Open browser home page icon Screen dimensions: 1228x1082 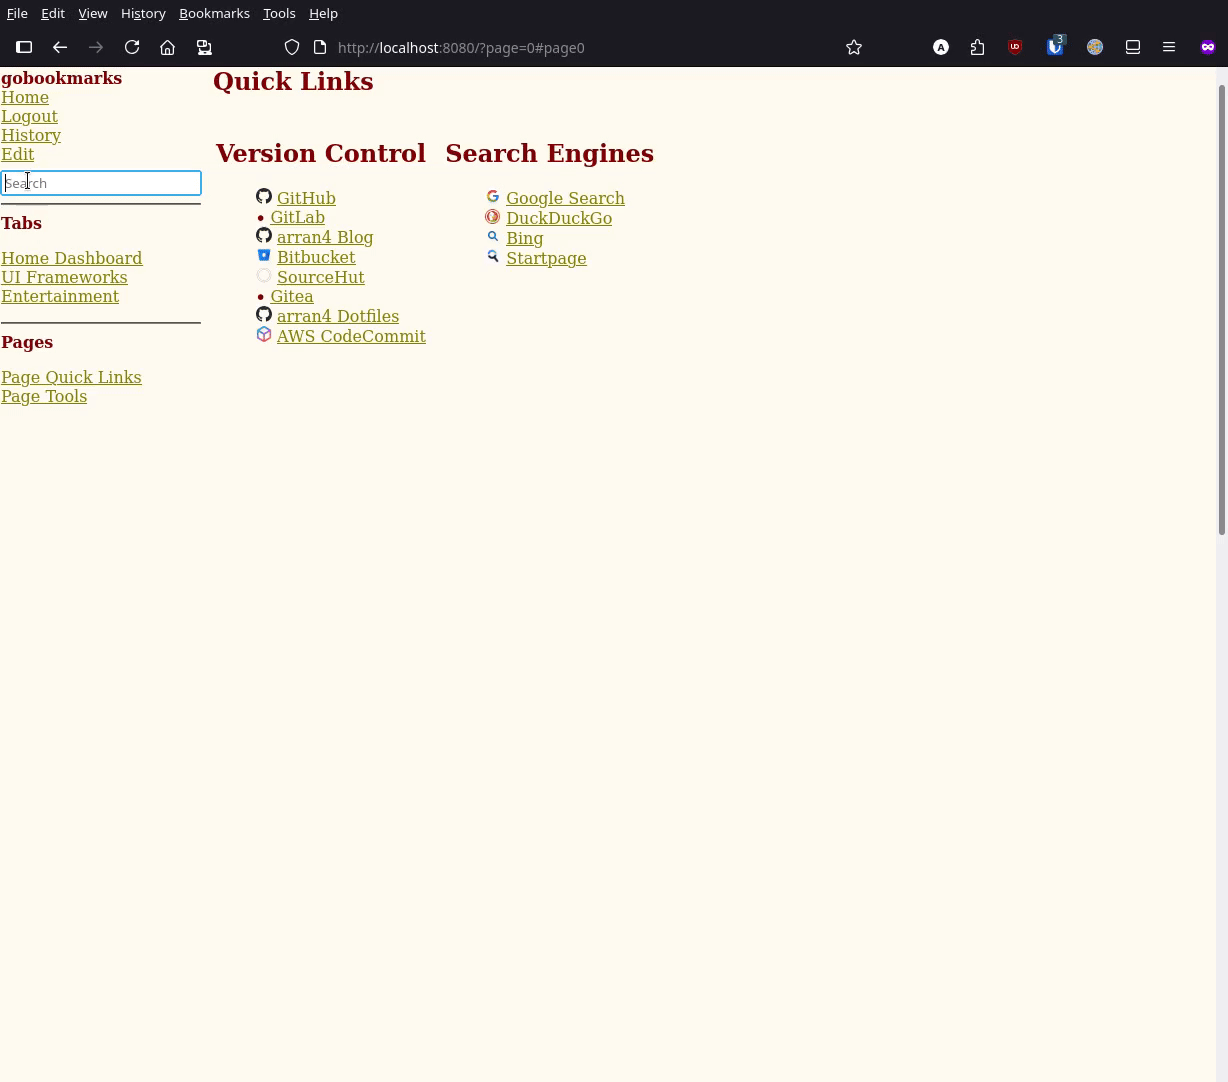[x=168, y=47]
